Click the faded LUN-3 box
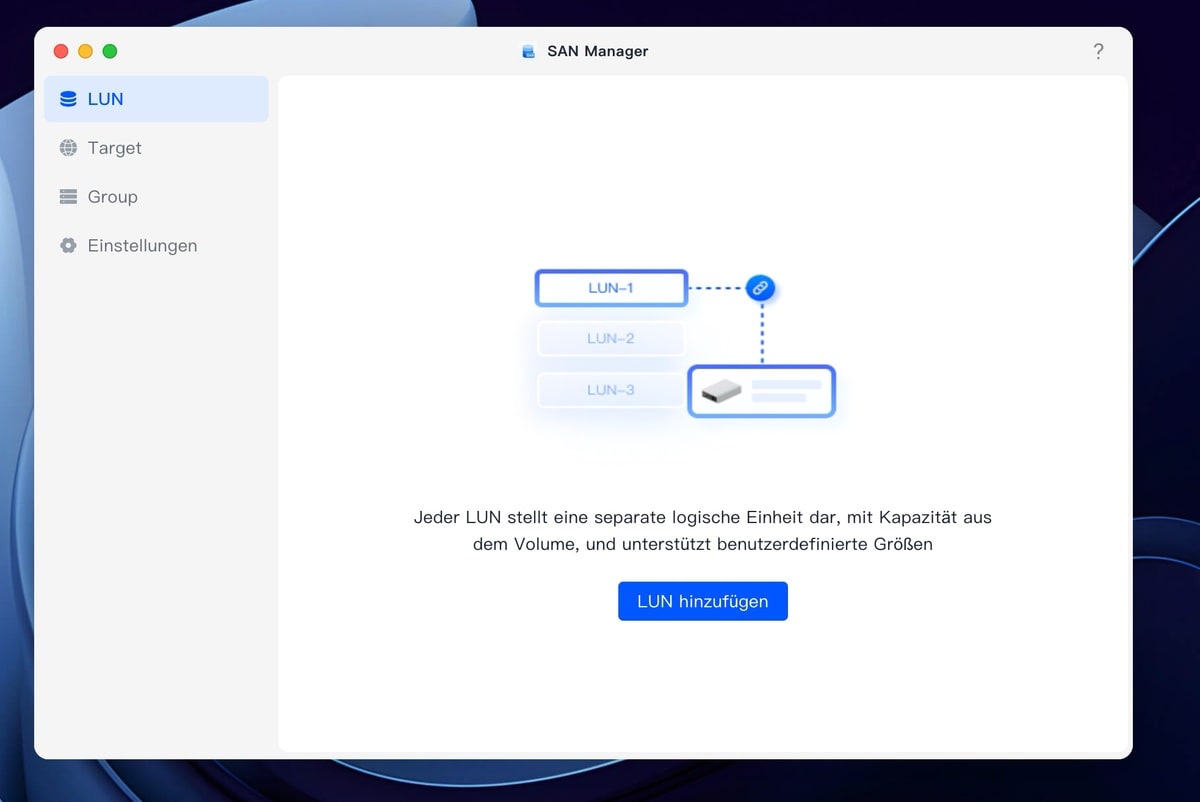 click(x=611, y=390)
